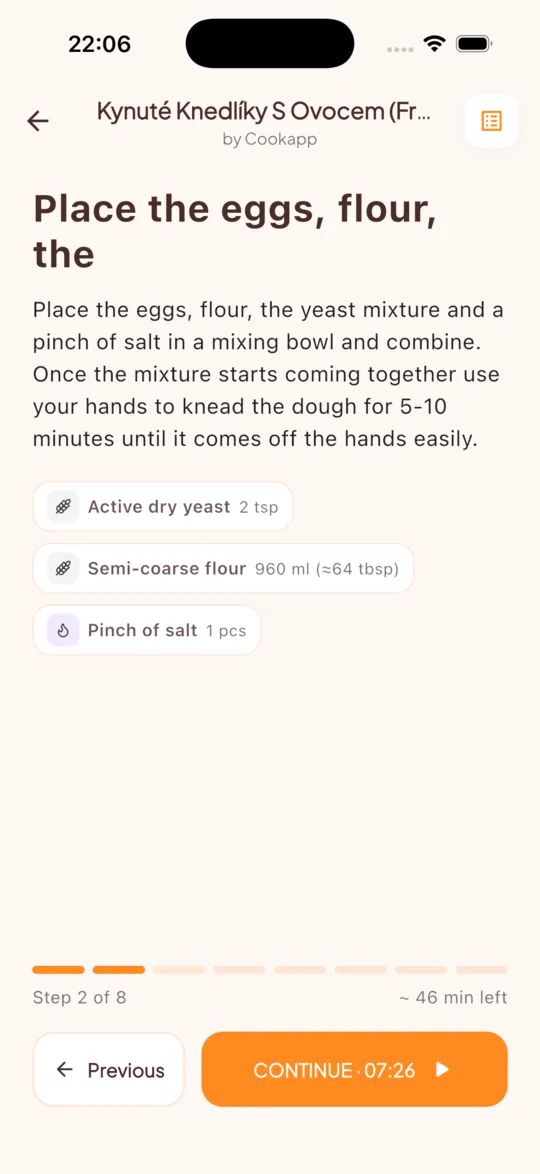Image resolution: width=540 pixels, height=1174 pixels.
Task: Tap the recipe title Kynuté Knedlíky S Ovocem
Action: coord(264,112)
